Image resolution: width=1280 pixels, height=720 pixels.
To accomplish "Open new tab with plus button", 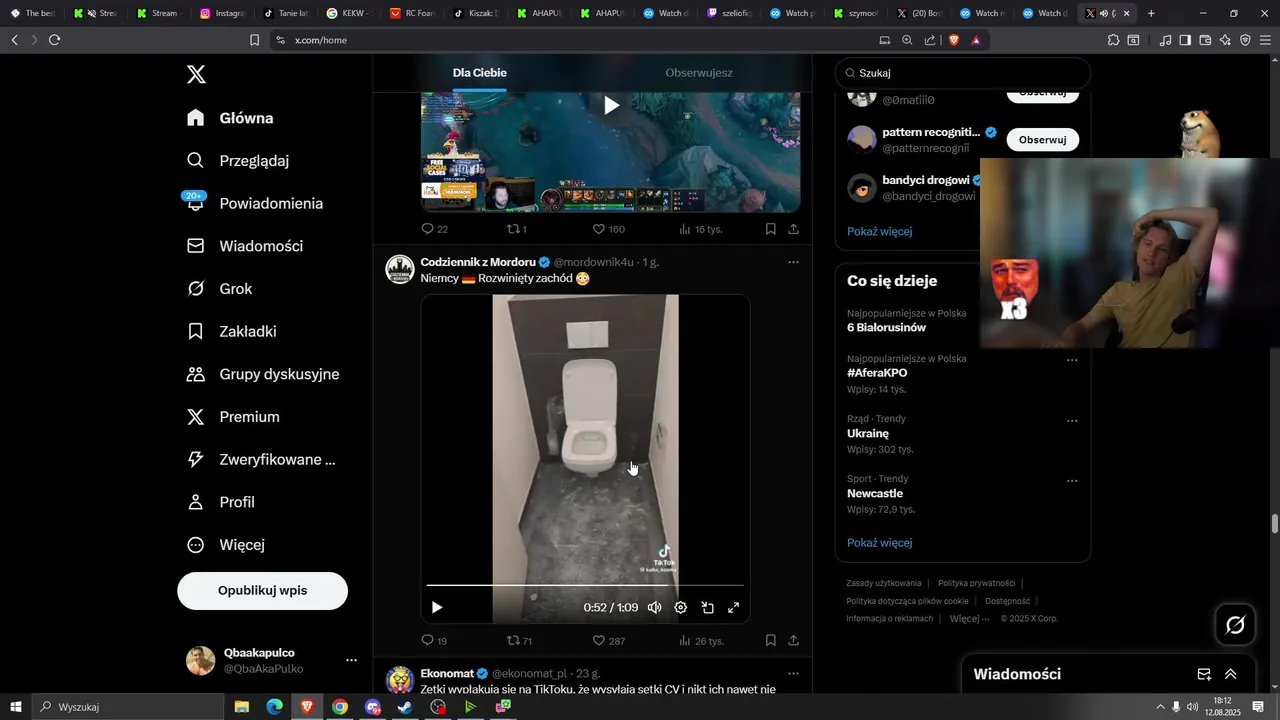I will tap(1151, 13).
